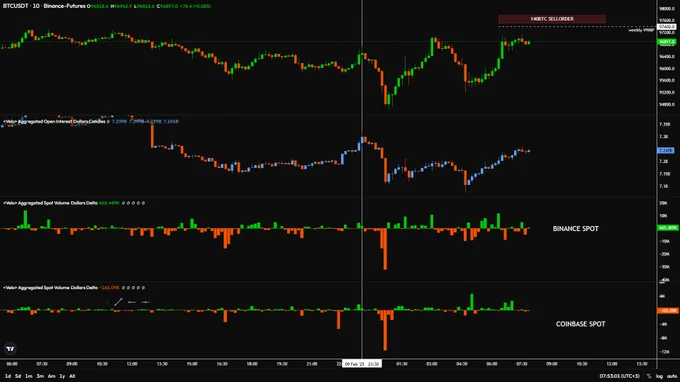Select the COINBASE SPOT text annotation
The height and width of the screenshot is (382, 680).
click(580, 324)
